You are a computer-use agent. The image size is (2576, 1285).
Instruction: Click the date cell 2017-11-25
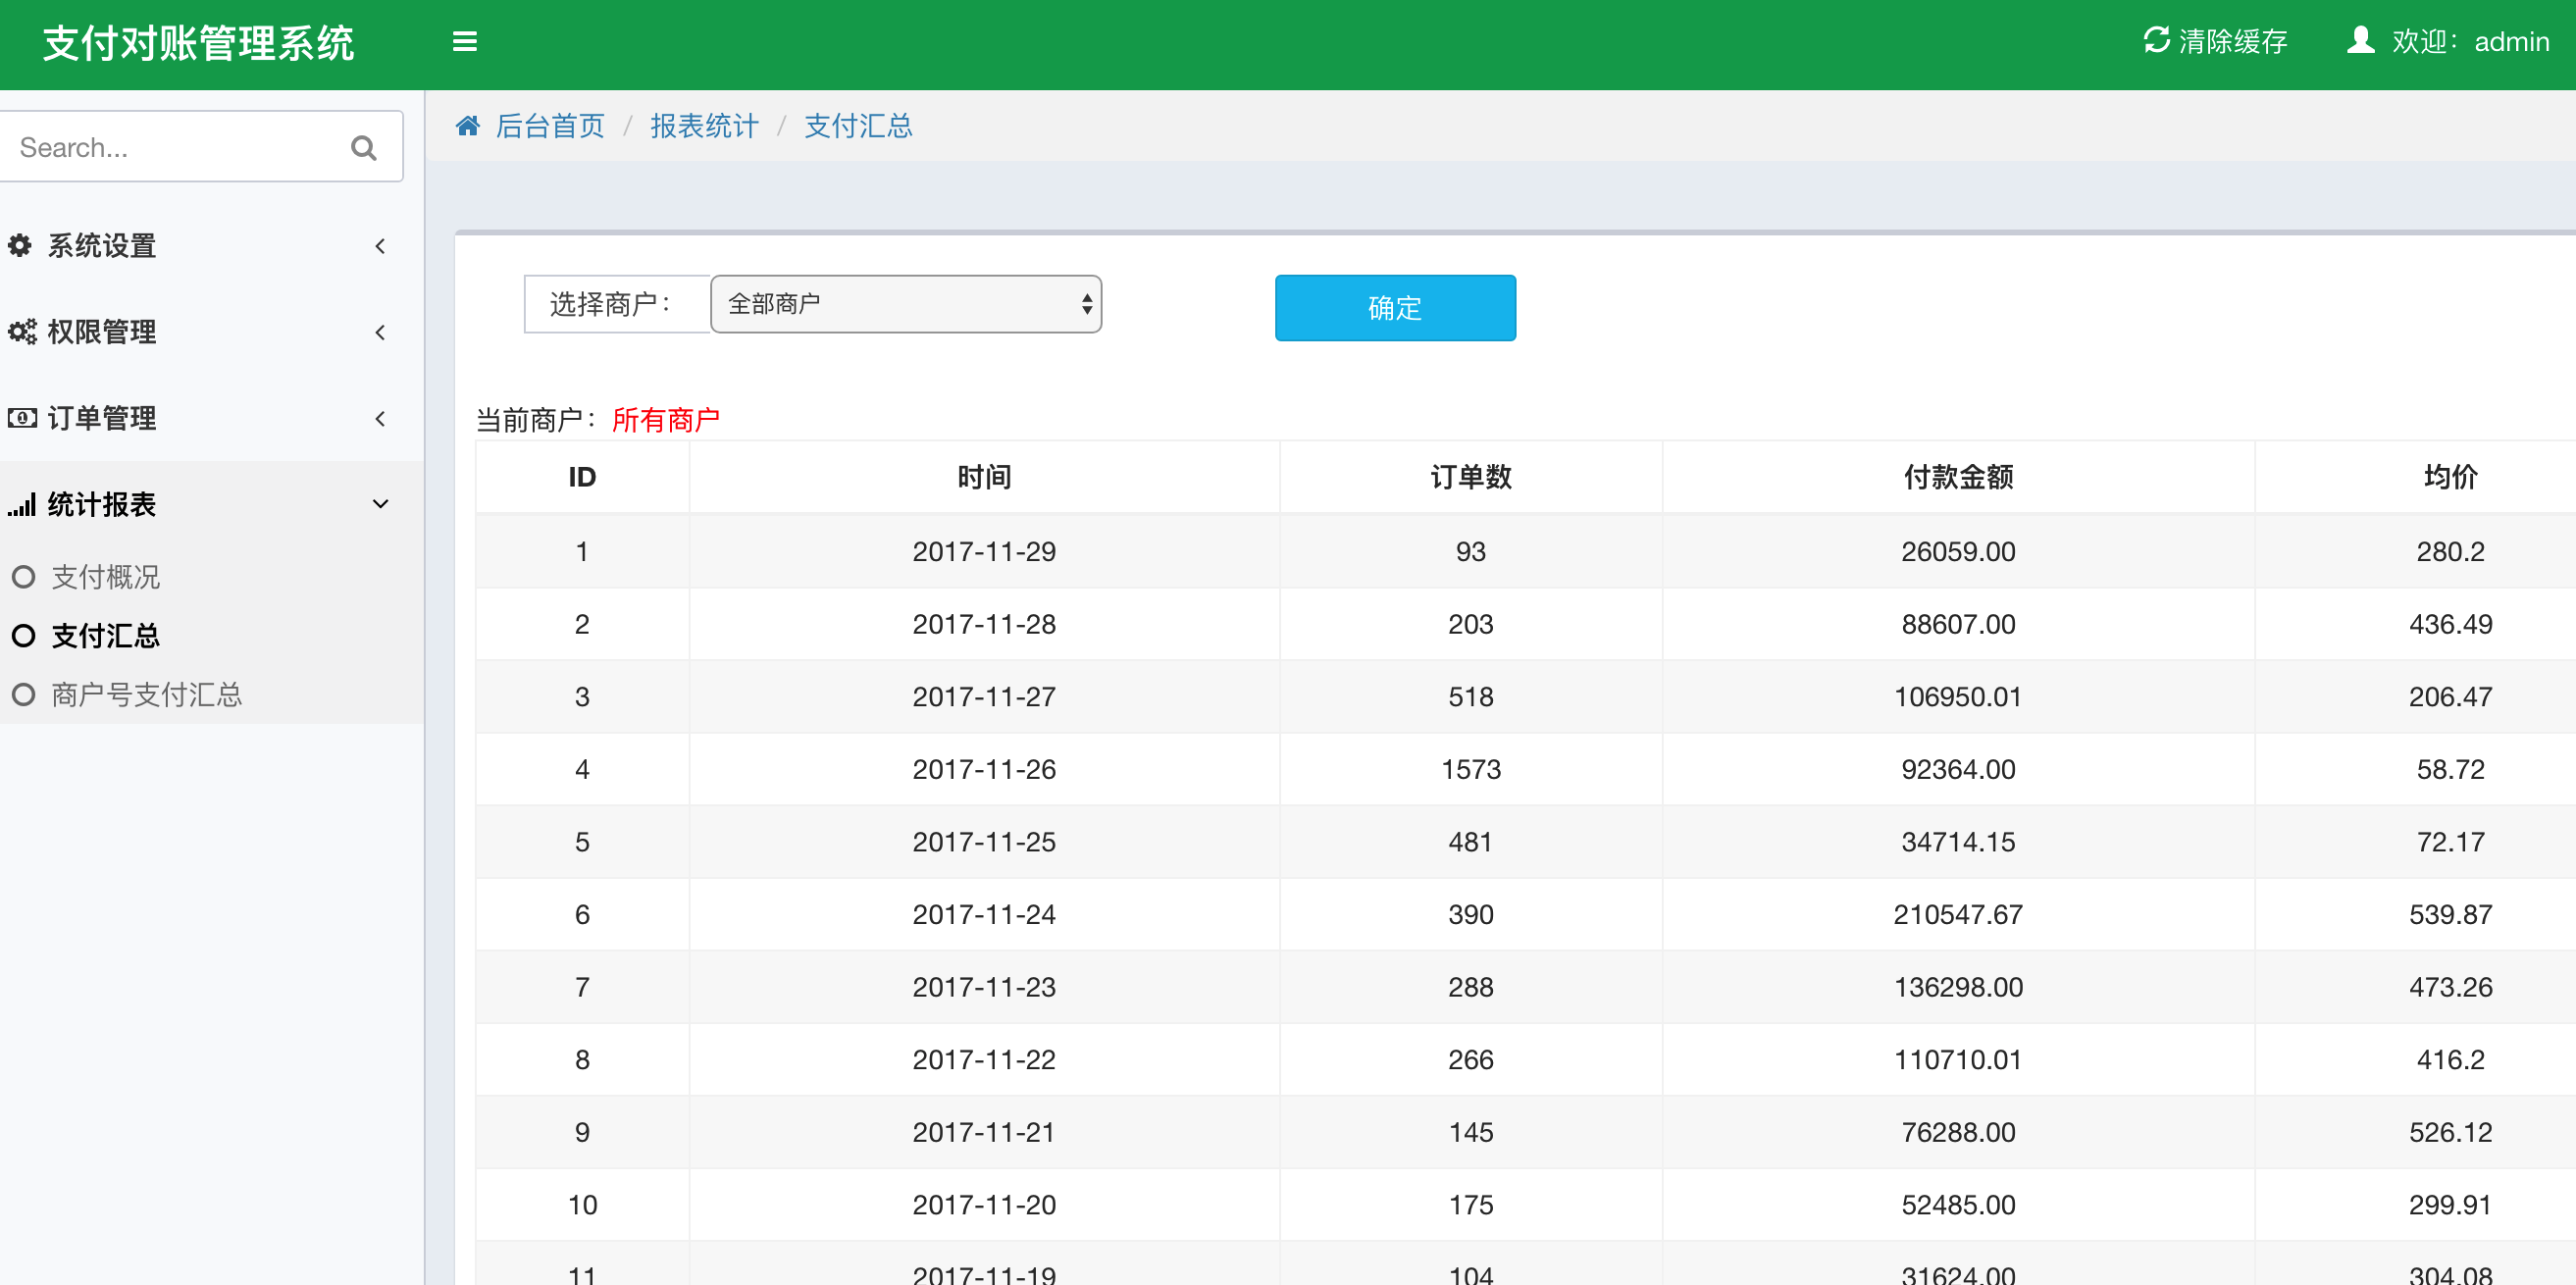click(x=984, y=842)
